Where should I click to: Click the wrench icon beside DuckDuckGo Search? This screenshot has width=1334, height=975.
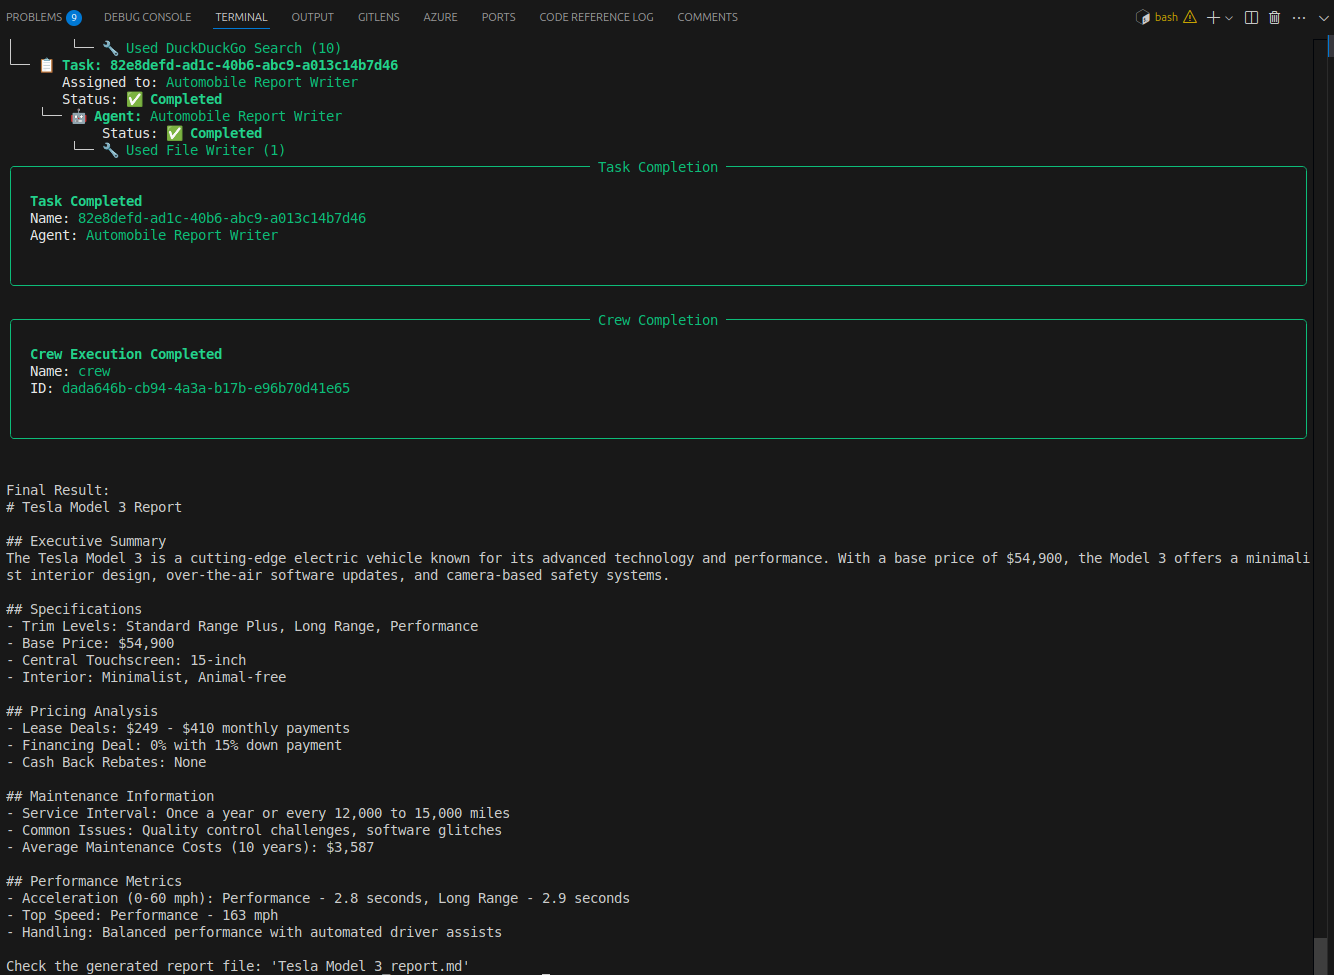tap(110, 48)
